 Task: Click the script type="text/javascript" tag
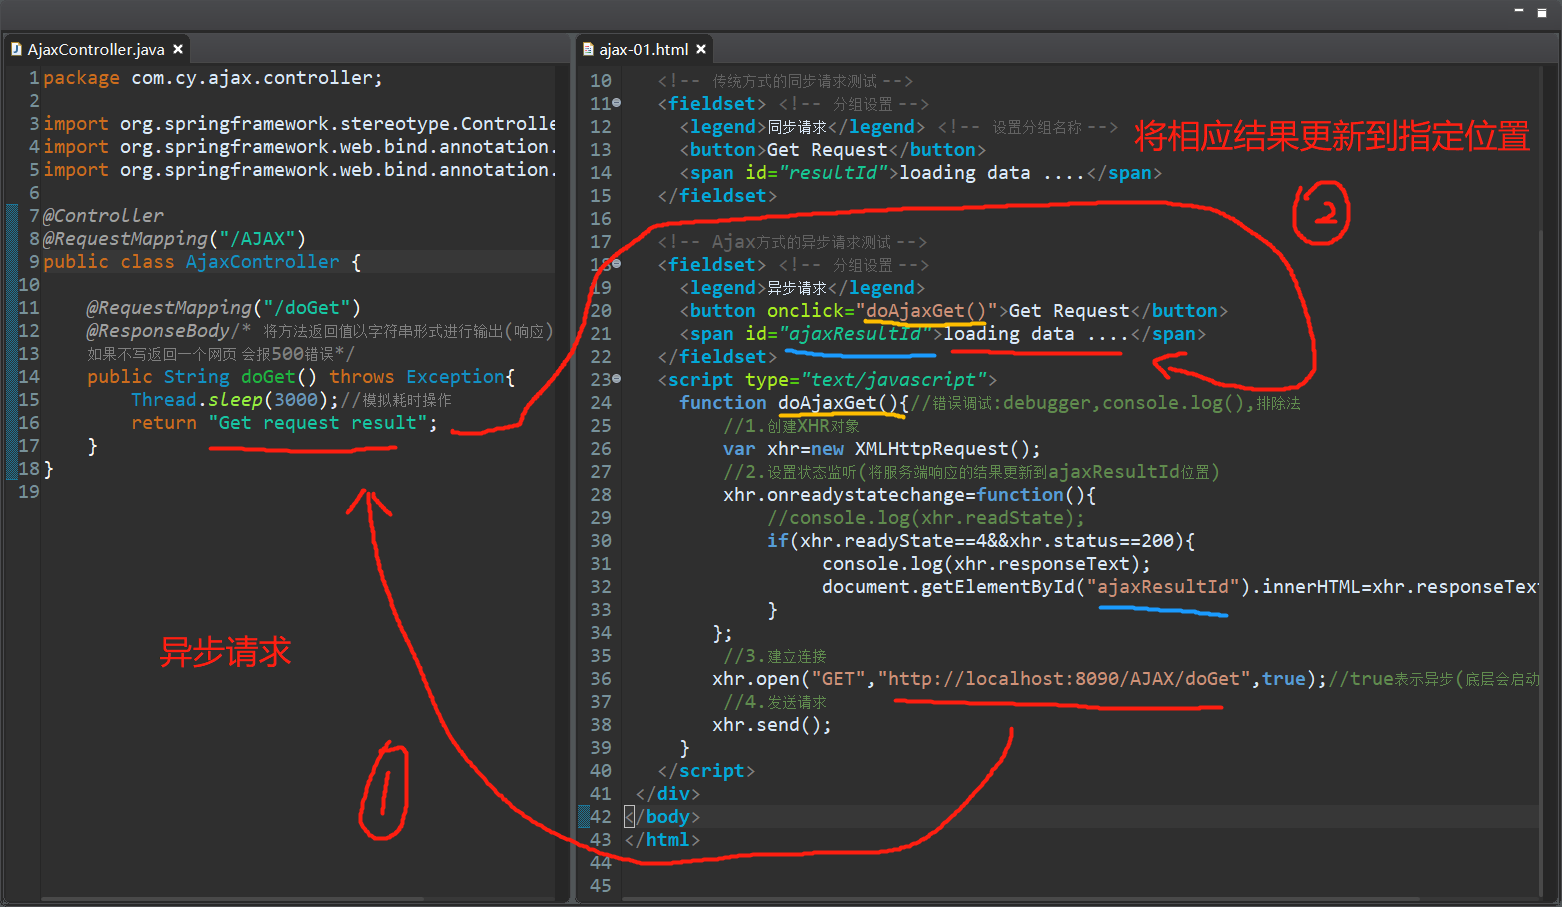click(x=827, y=380)
